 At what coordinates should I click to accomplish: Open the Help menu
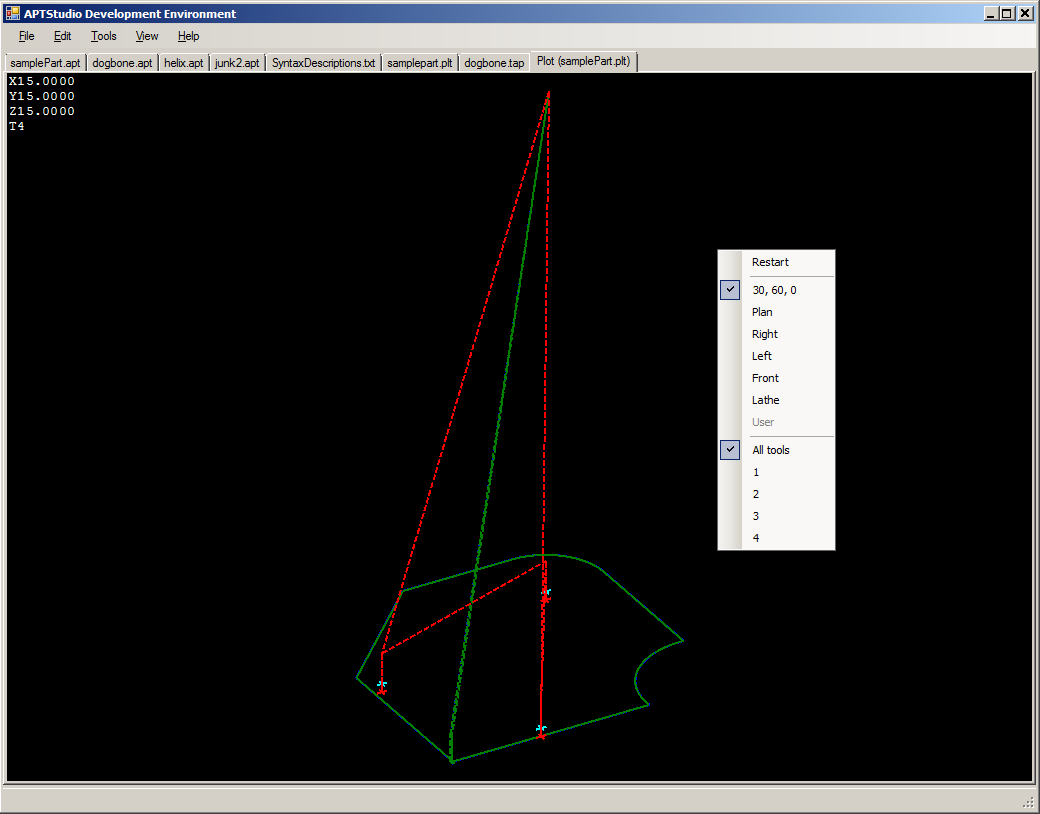[188, 36]
